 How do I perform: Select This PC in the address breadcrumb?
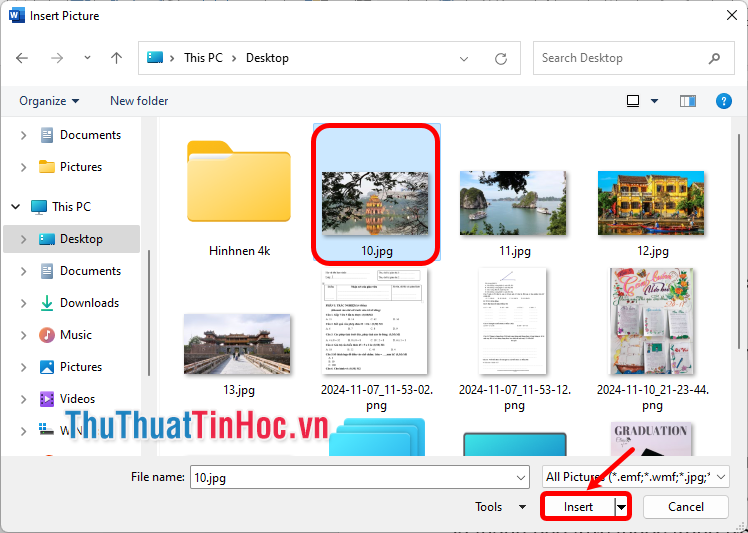203,58
